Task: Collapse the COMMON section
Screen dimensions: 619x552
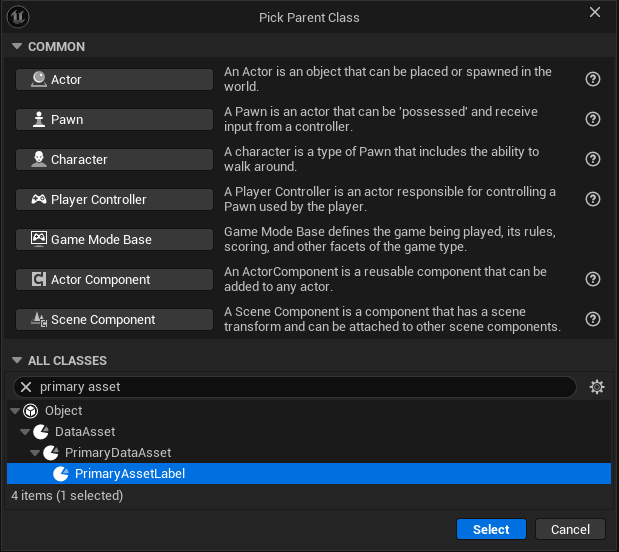Action: tap(17, 46)
